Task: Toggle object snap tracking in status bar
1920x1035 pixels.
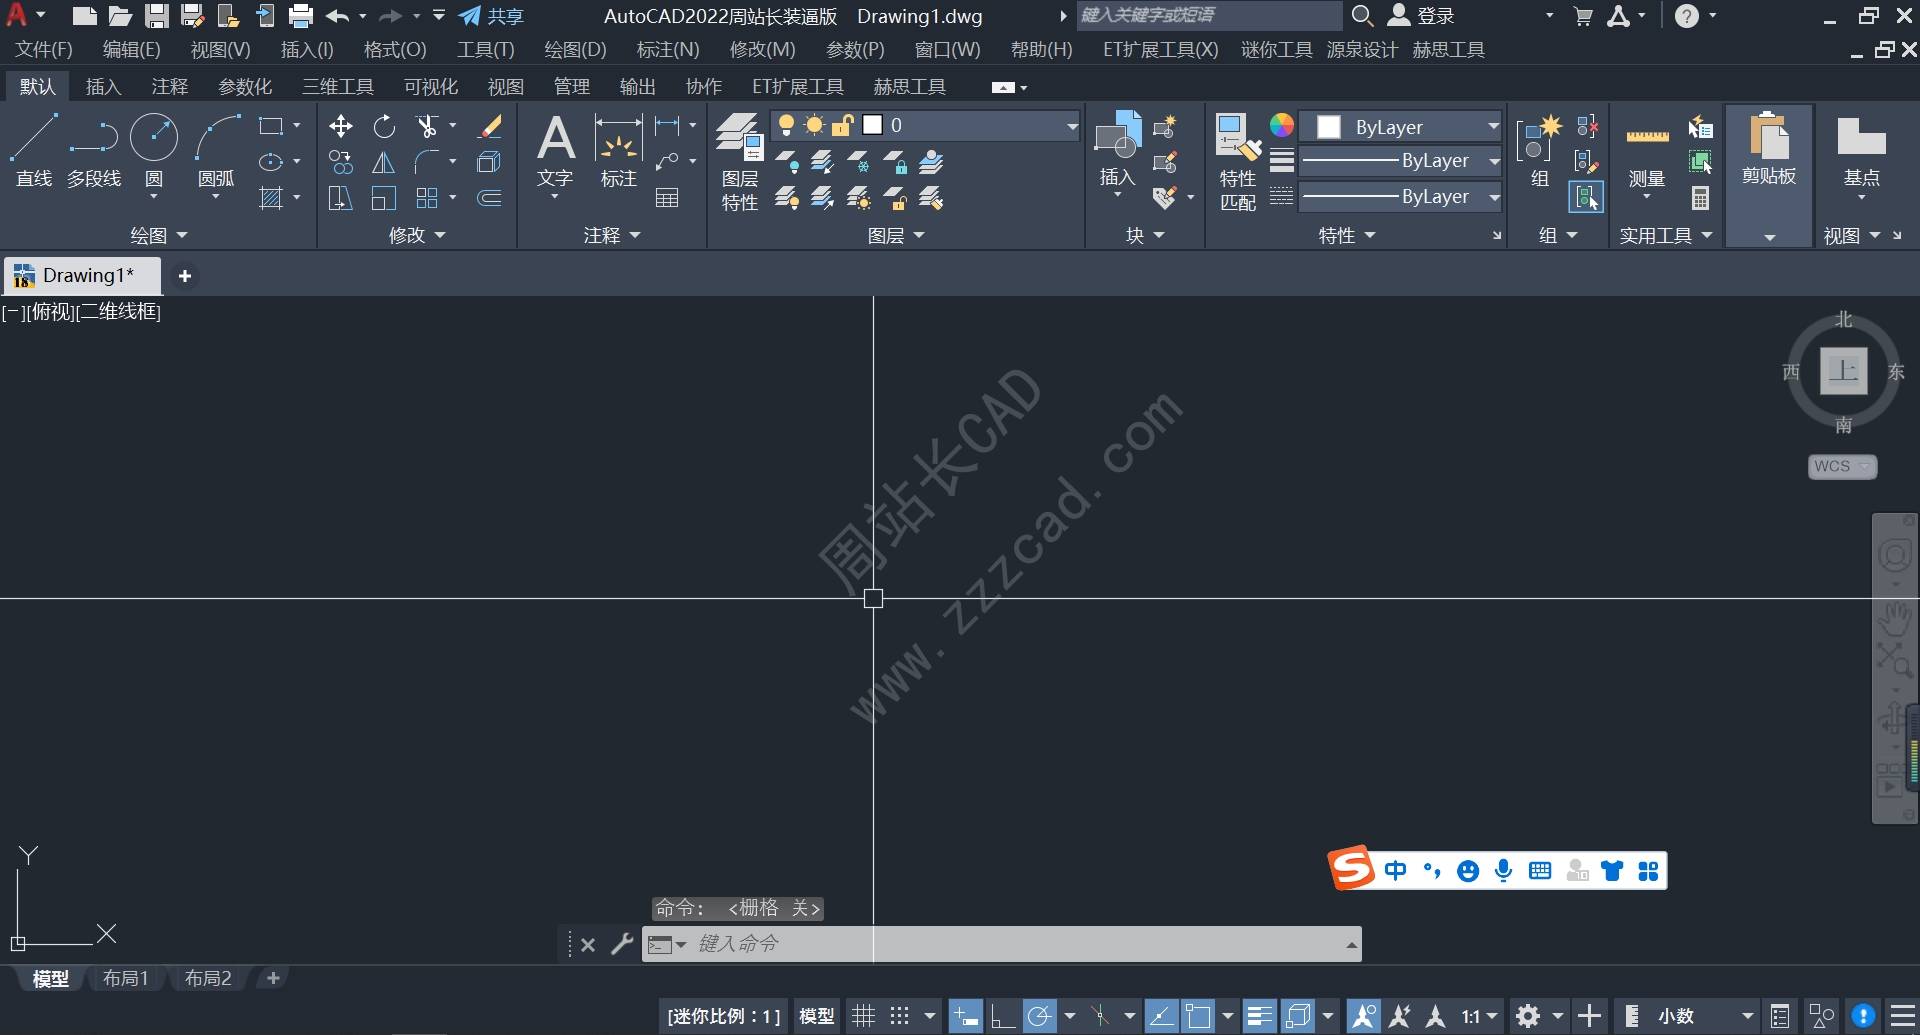Action: [1161, 1016]
